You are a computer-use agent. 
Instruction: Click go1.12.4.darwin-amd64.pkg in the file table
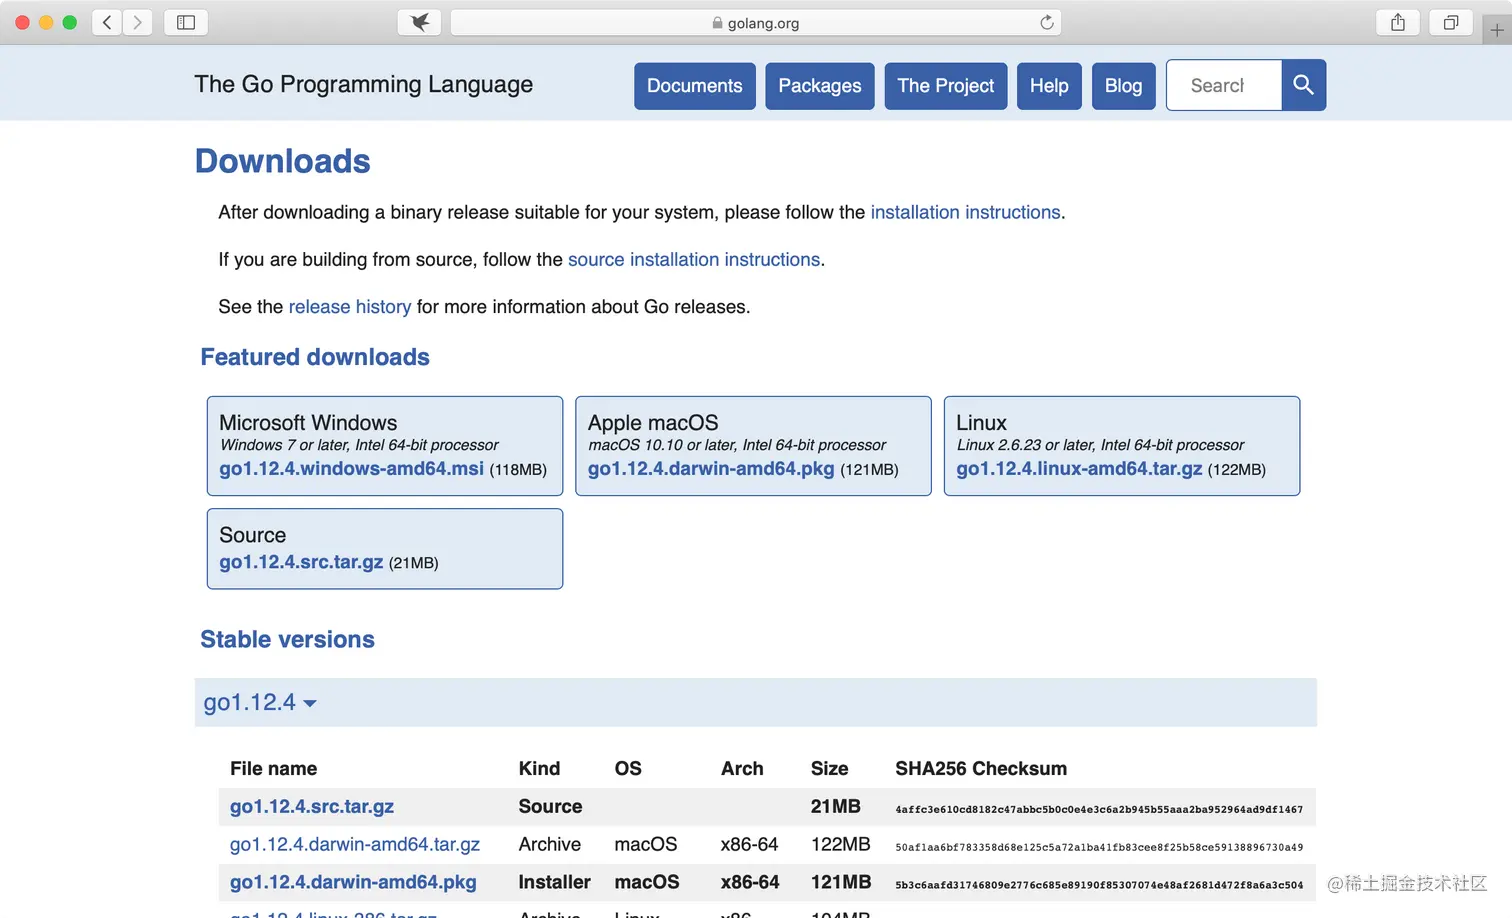[353, 882]
